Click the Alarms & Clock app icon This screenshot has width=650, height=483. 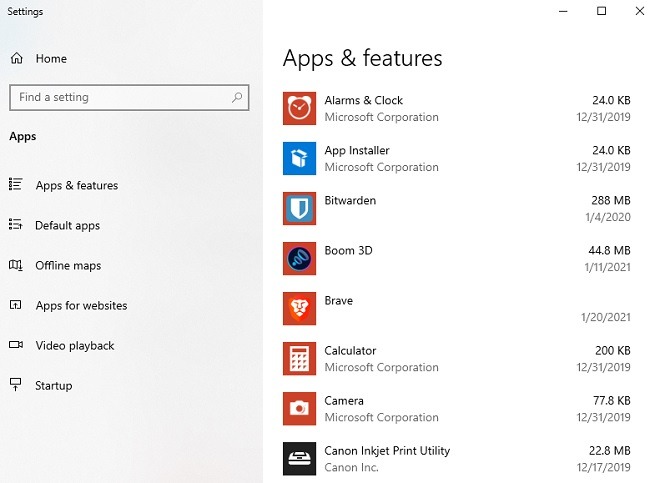click(x=299, y=109)
